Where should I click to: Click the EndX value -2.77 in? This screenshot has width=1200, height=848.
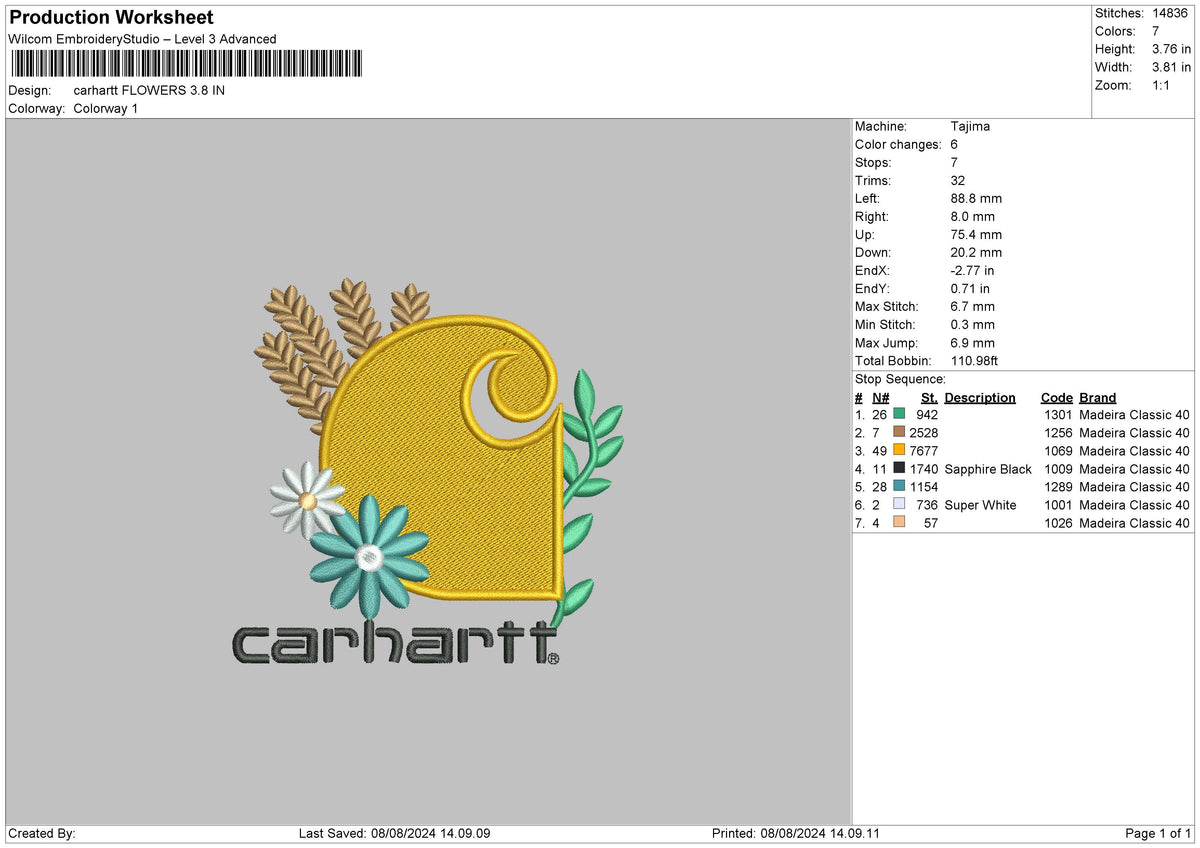click(972, 271)
